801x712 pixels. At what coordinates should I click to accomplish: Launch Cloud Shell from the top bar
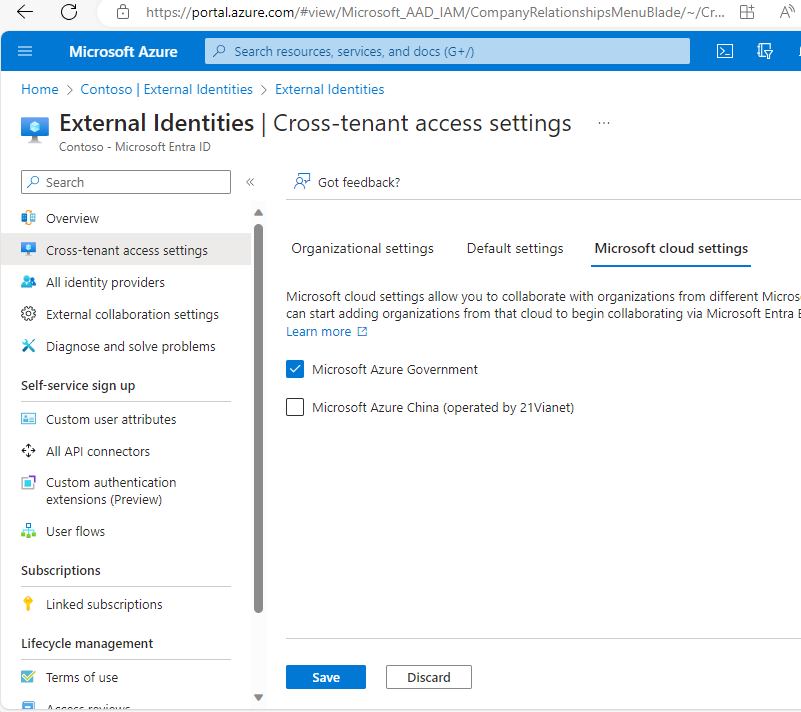[724, 51]
